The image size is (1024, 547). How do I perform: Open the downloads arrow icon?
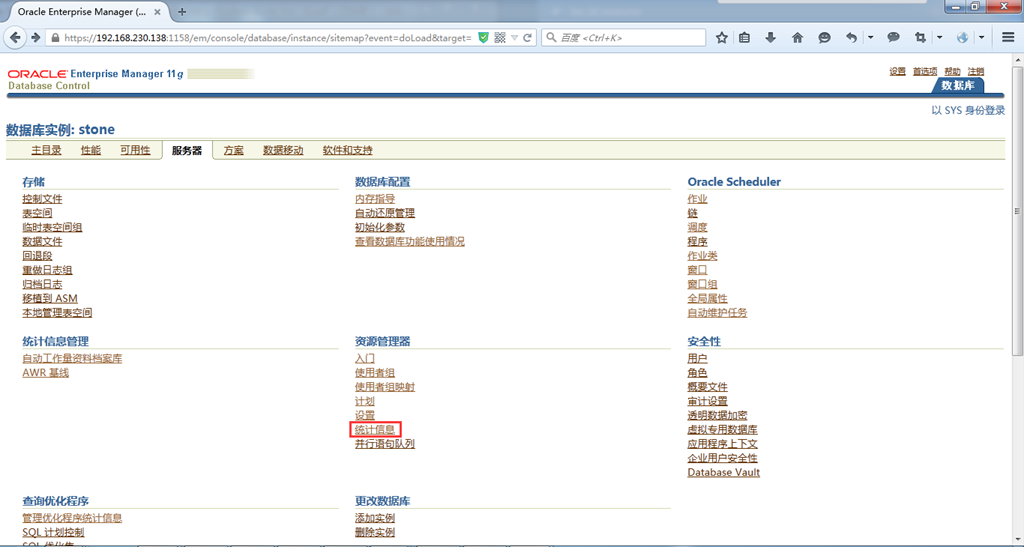(x=771, y=38)
